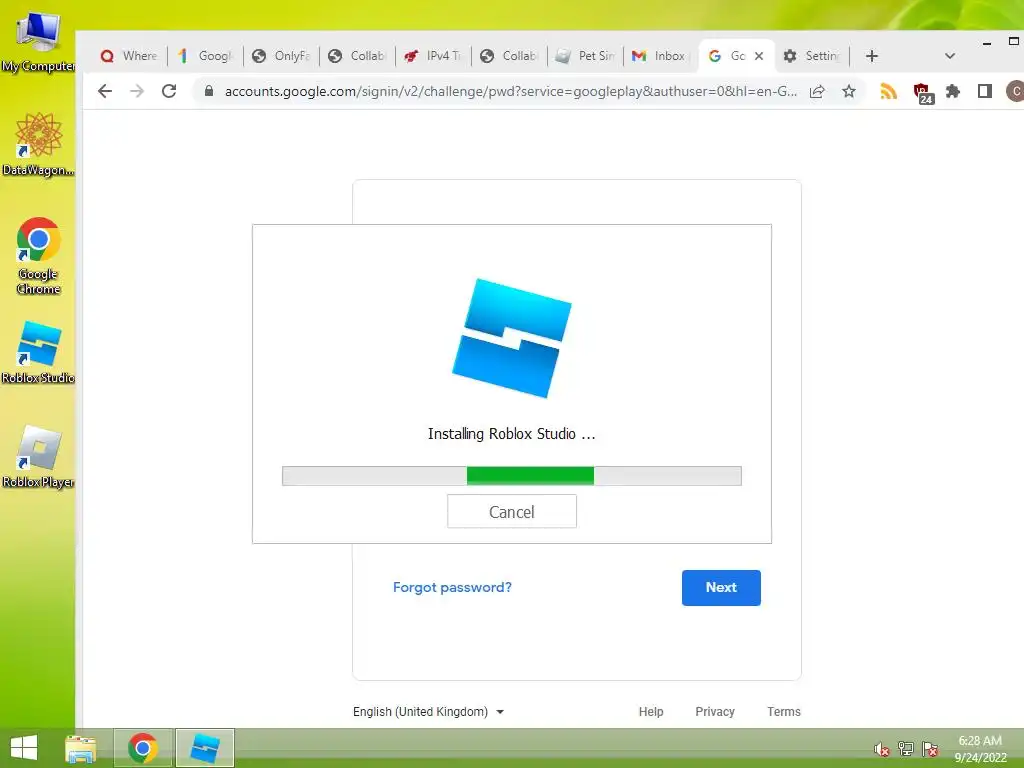Image resolution: width=1024 pixels, height=768 pixels.
Task: Expand English (United Kingdom) language dropdown
Action: point(428,711)
